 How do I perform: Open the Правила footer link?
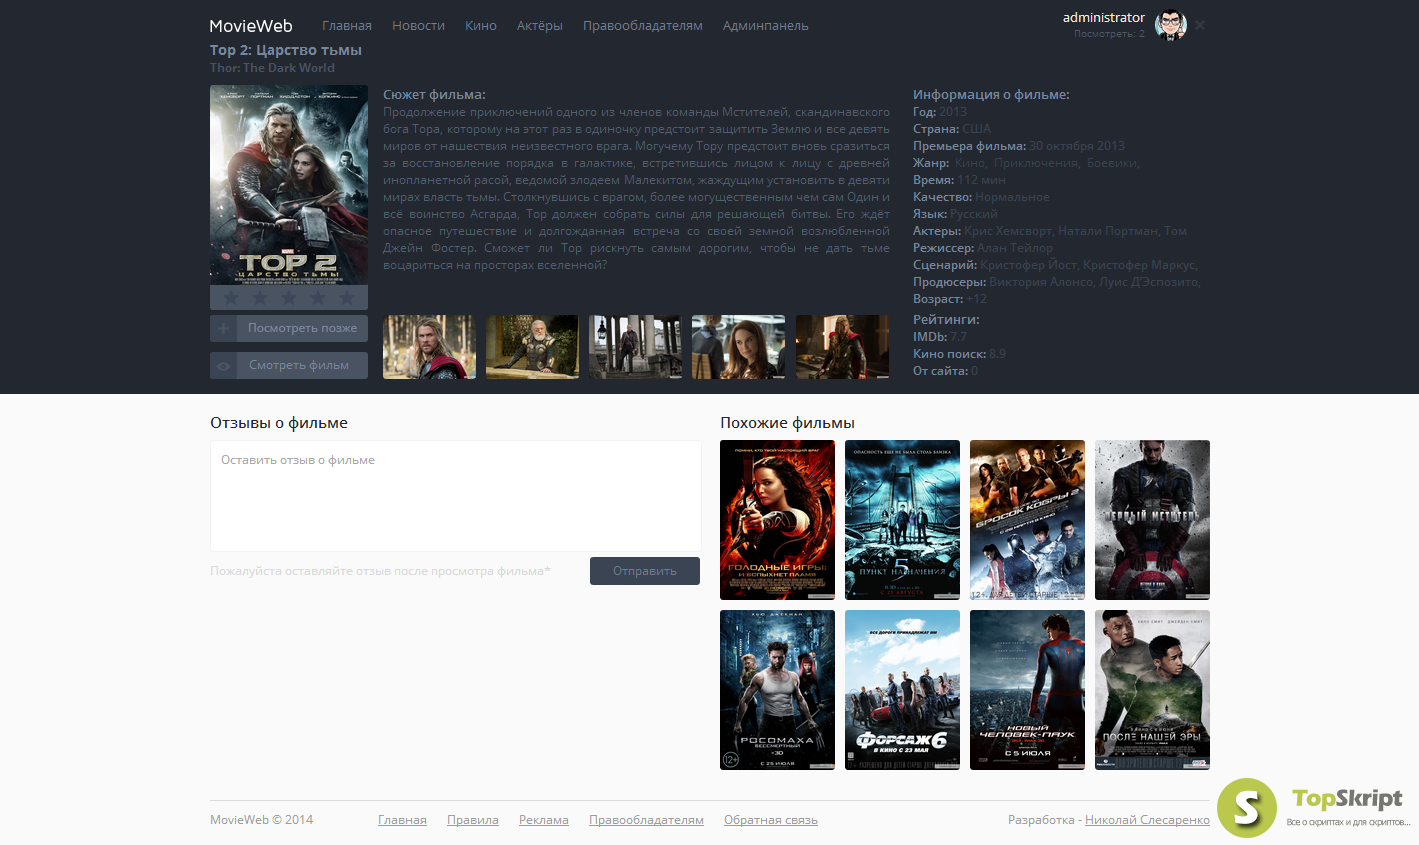[x=473, y=820]
